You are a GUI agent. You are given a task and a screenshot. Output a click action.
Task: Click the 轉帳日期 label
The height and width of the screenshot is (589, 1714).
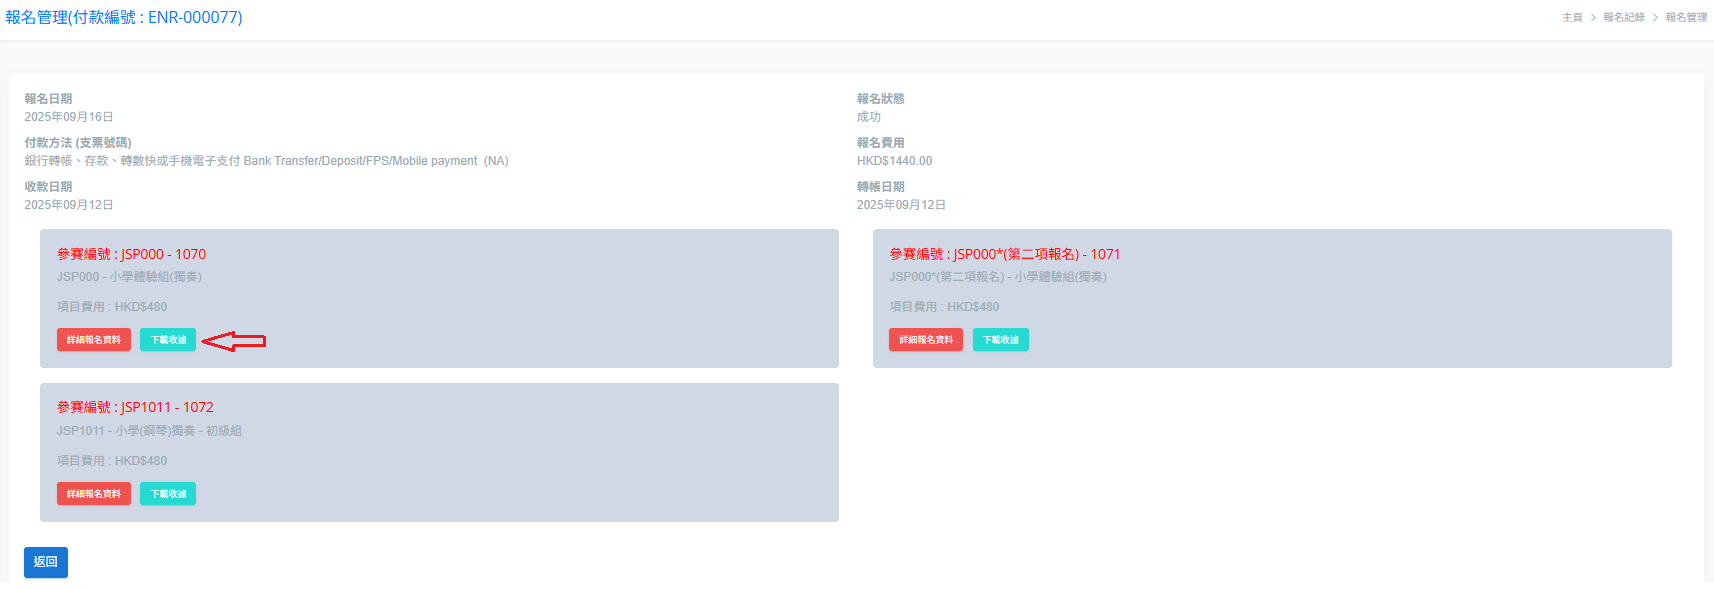880,187
